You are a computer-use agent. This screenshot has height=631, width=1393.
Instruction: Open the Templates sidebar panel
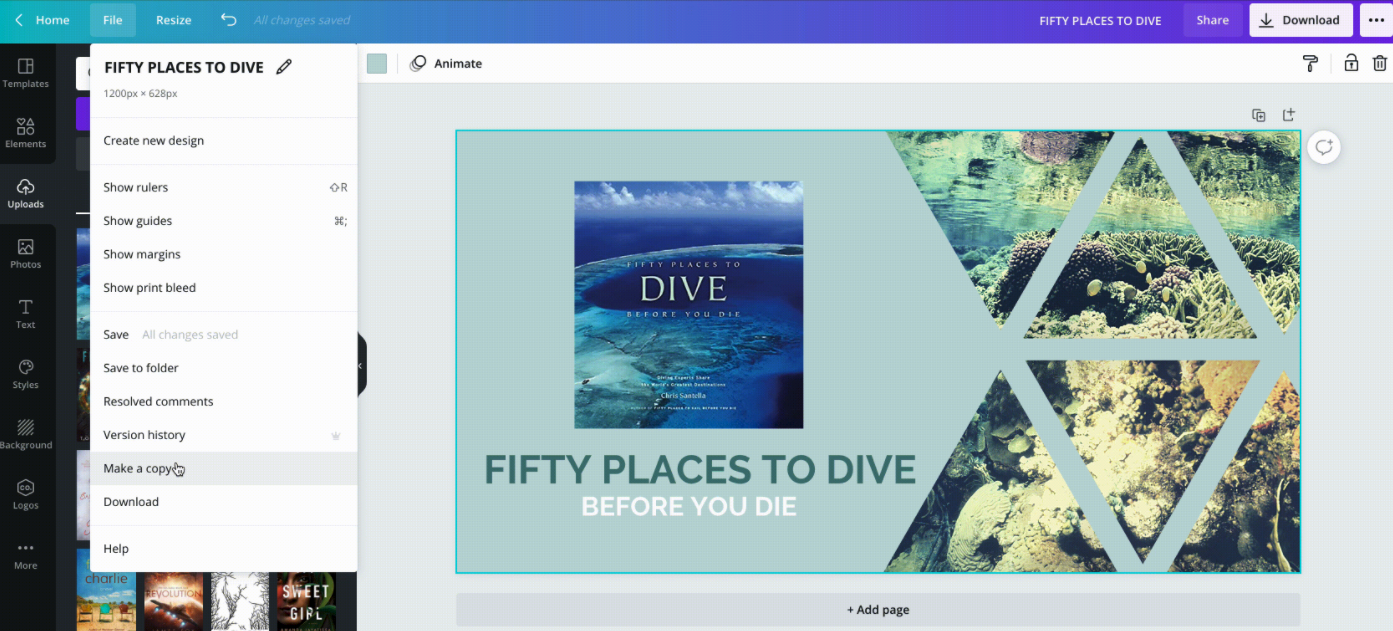(26, 73)
